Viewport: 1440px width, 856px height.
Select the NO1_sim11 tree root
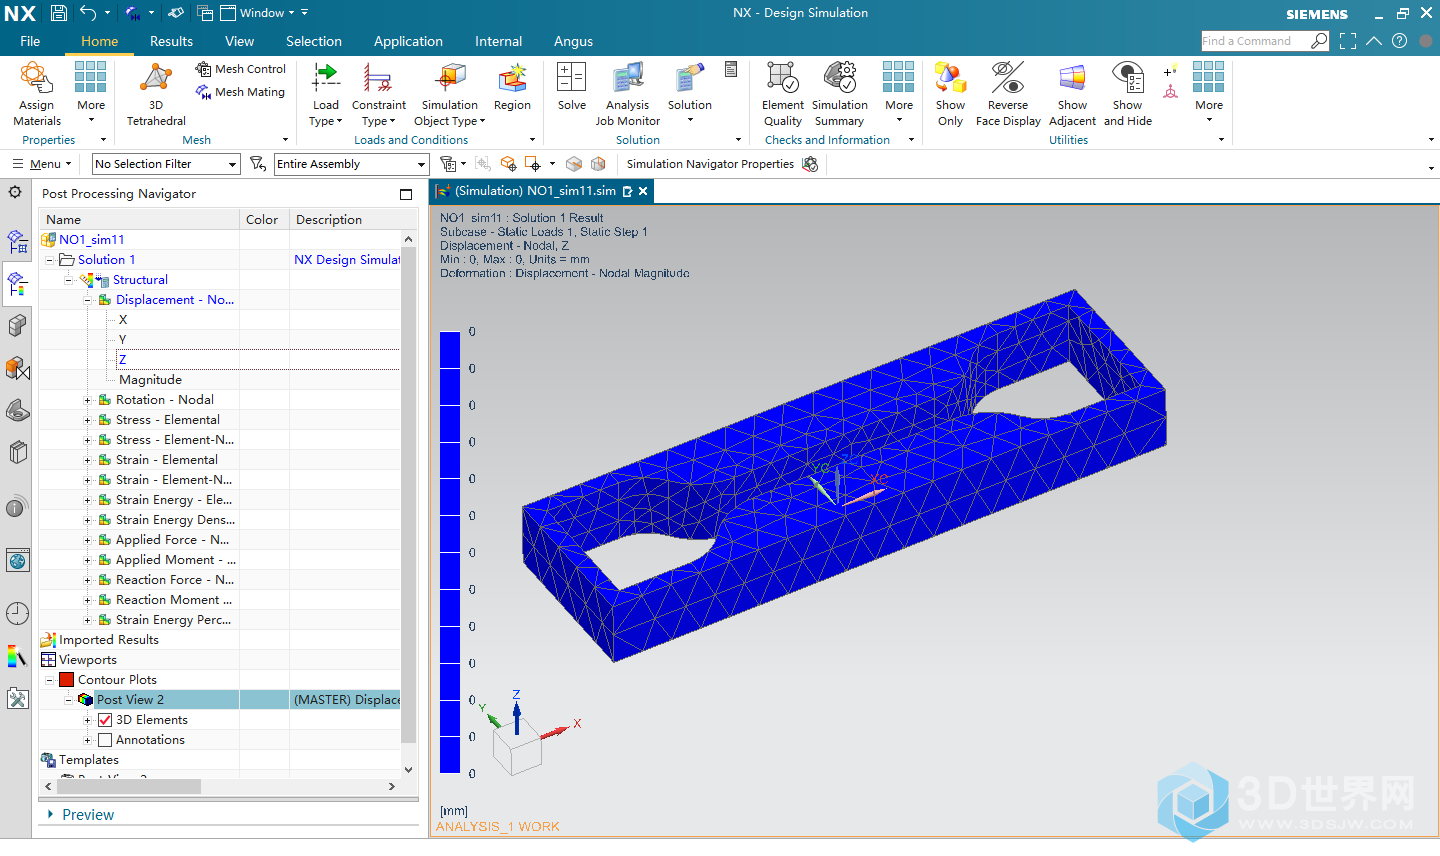[91, 240]
